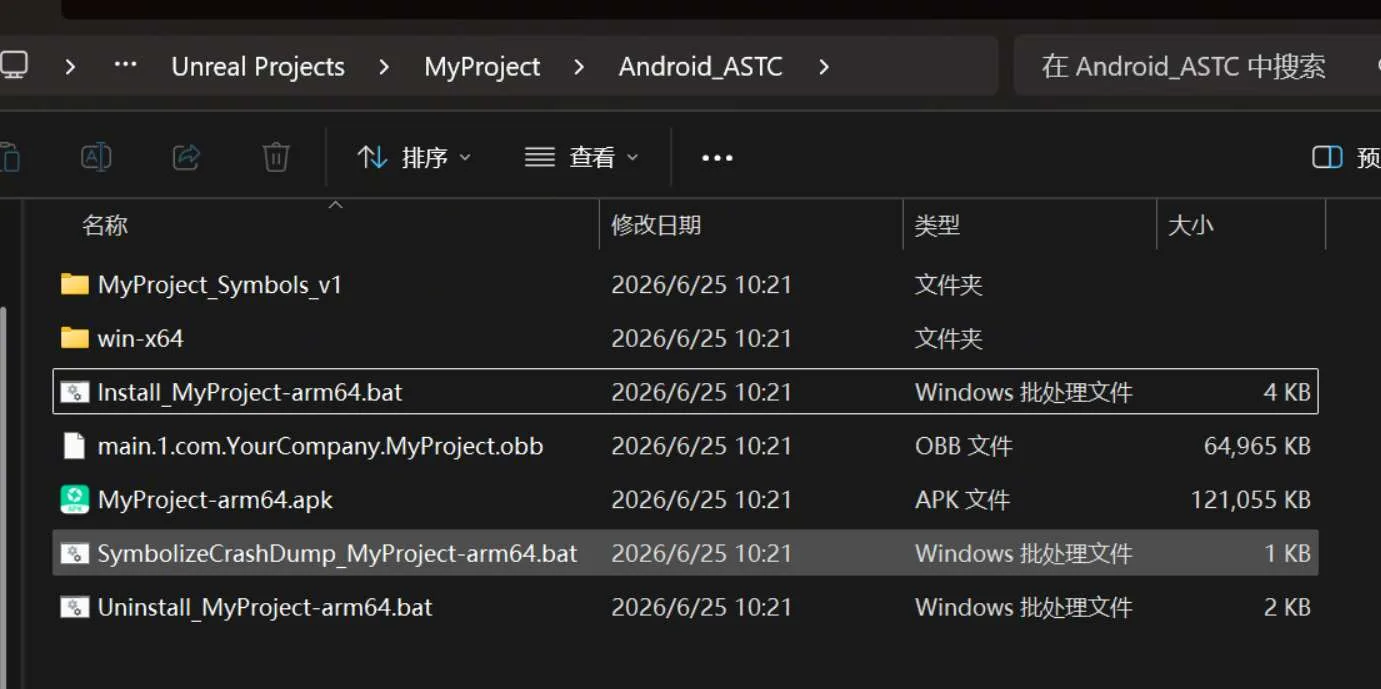This screenshot has width=1381, height=689.
Task: Click the MyProject-arm64.apk file icon
Action: pyautogui.click(x=74, y=499)
